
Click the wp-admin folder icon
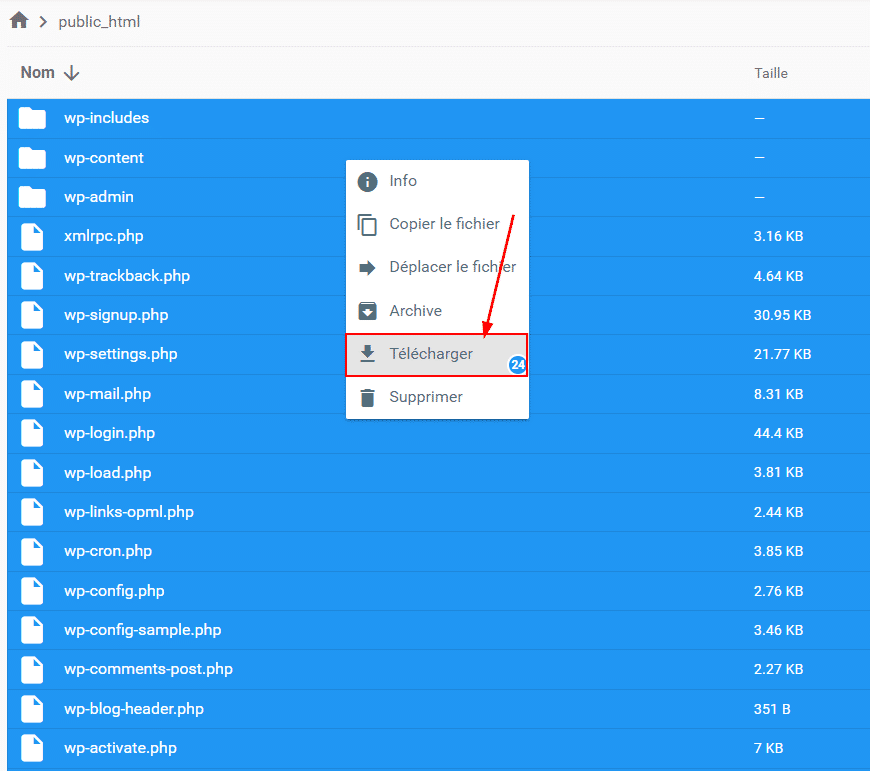tap(33, 197)
